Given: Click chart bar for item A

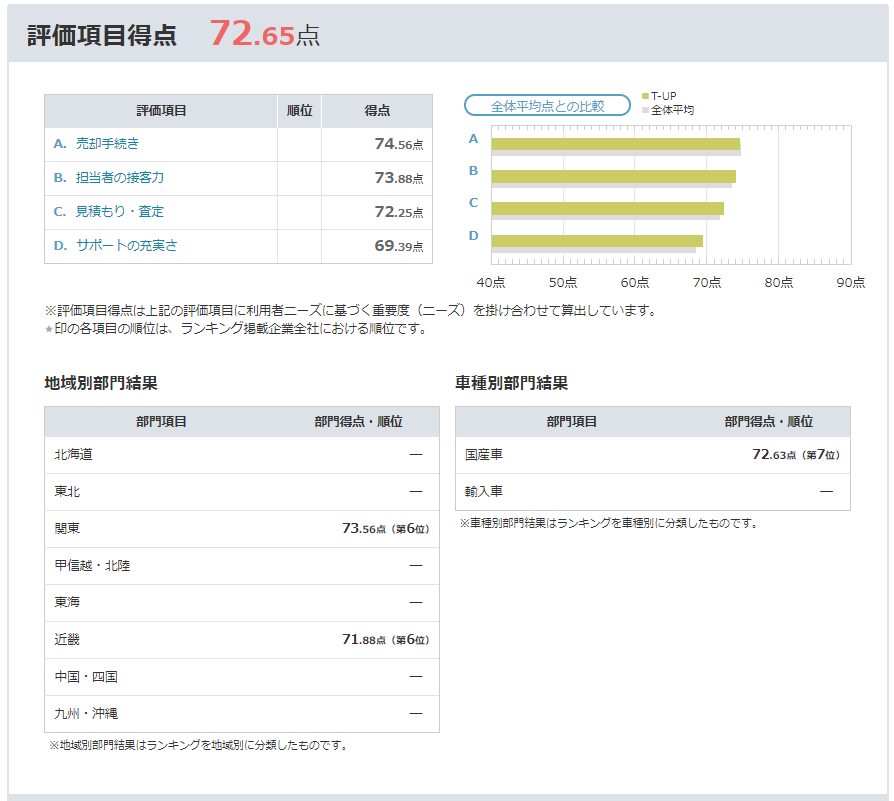Looking at the screenshot, I should pos(616,144).
